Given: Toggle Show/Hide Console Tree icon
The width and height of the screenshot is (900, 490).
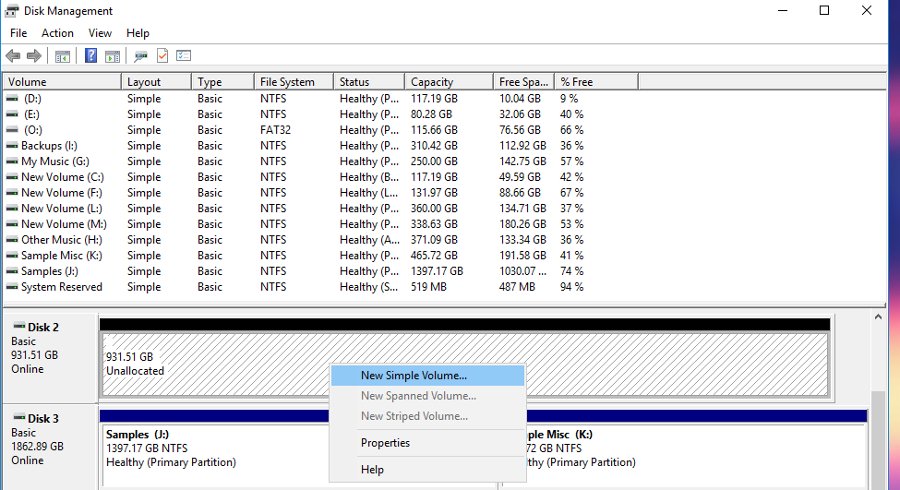Looking at the screenshot, I should [x=63, y=56].
